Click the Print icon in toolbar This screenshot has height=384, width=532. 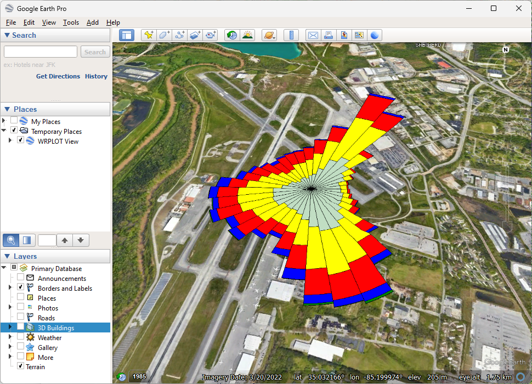(x=328, y=35)
